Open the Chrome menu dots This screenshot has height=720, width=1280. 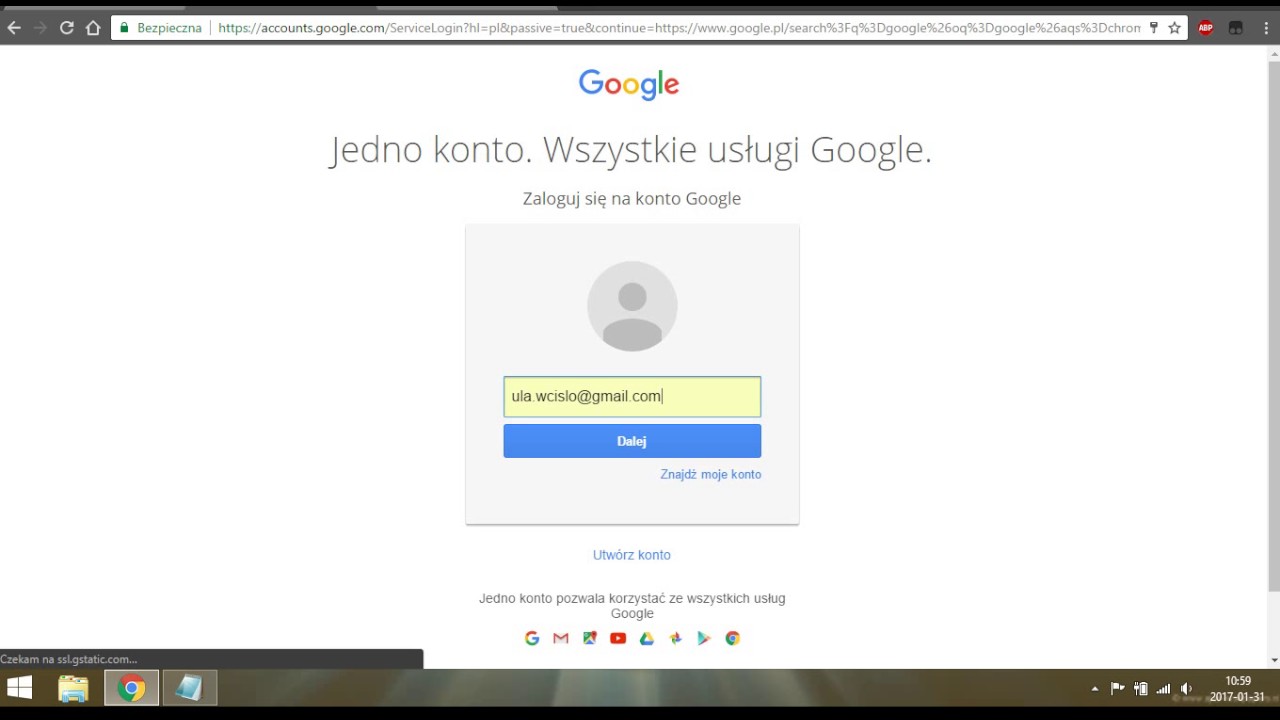tap(1265, 28)
